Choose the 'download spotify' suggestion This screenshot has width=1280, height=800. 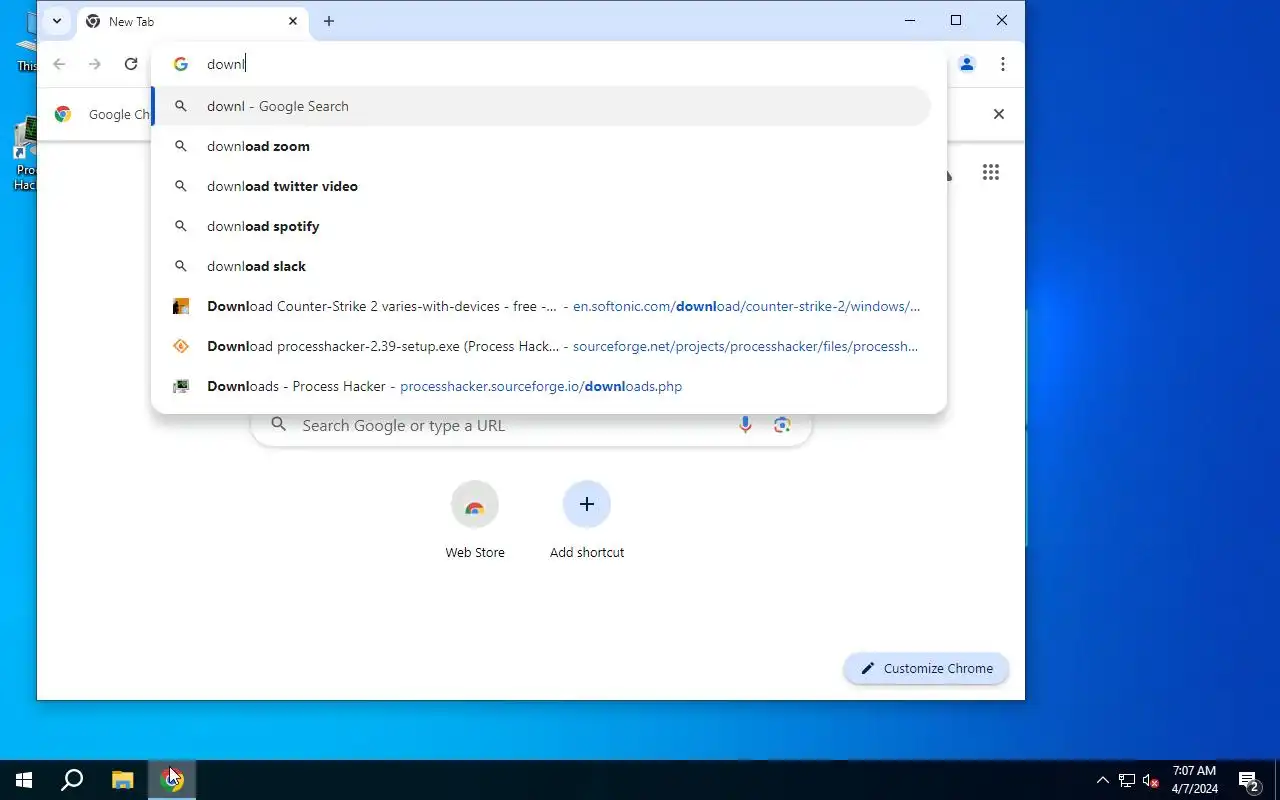tap(541, 226)
